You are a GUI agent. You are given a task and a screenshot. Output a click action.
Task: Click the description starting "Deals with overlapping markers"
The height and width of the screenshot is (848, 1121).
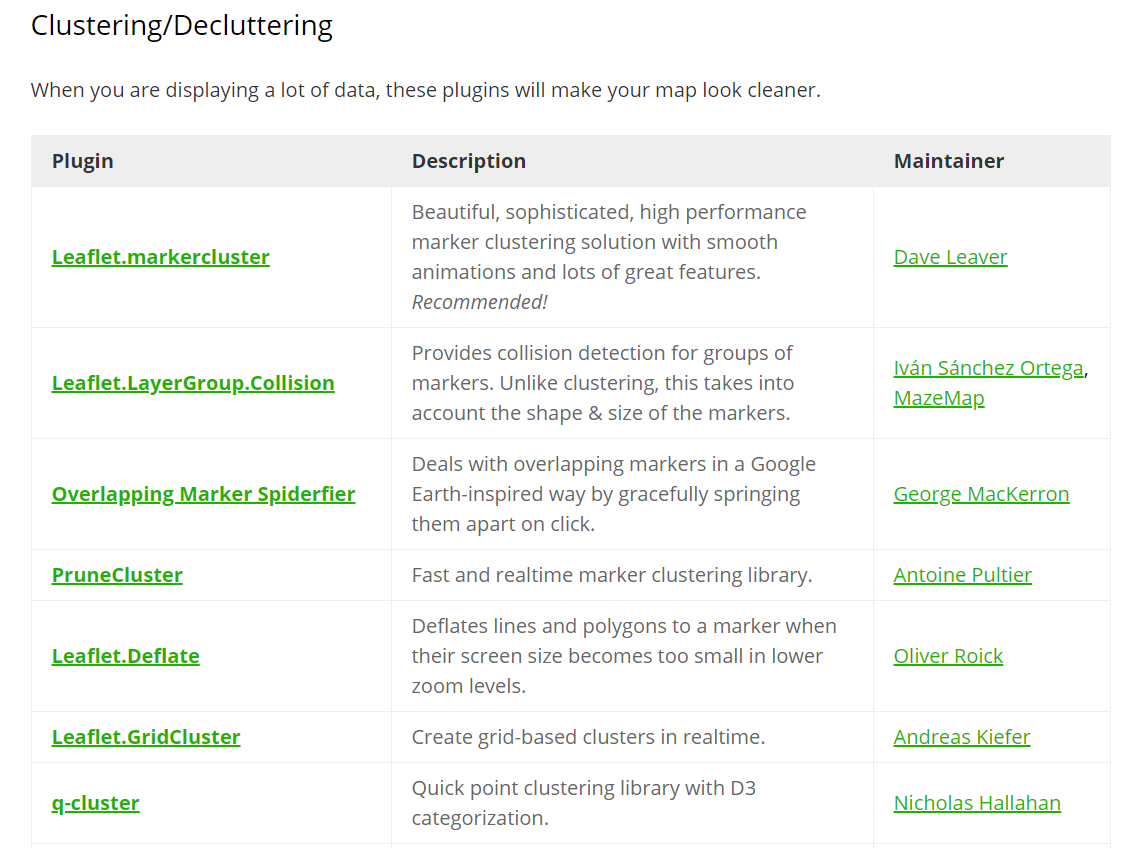(613, 494)
